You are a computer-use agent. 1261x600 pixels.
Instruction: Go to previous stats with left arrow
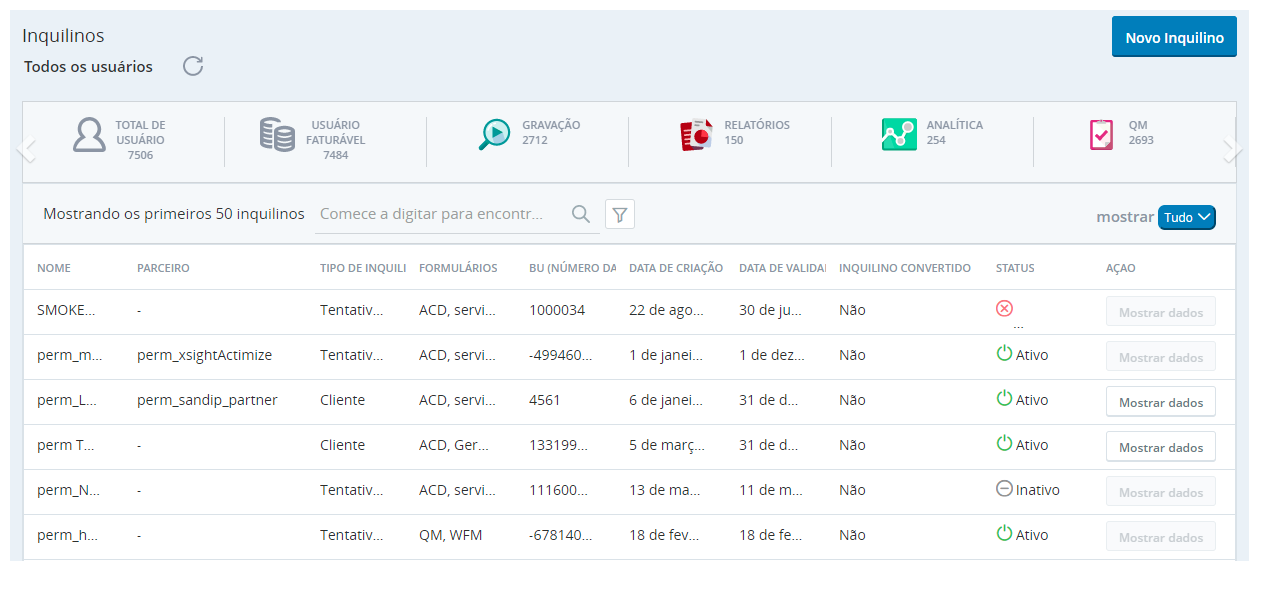26,149
